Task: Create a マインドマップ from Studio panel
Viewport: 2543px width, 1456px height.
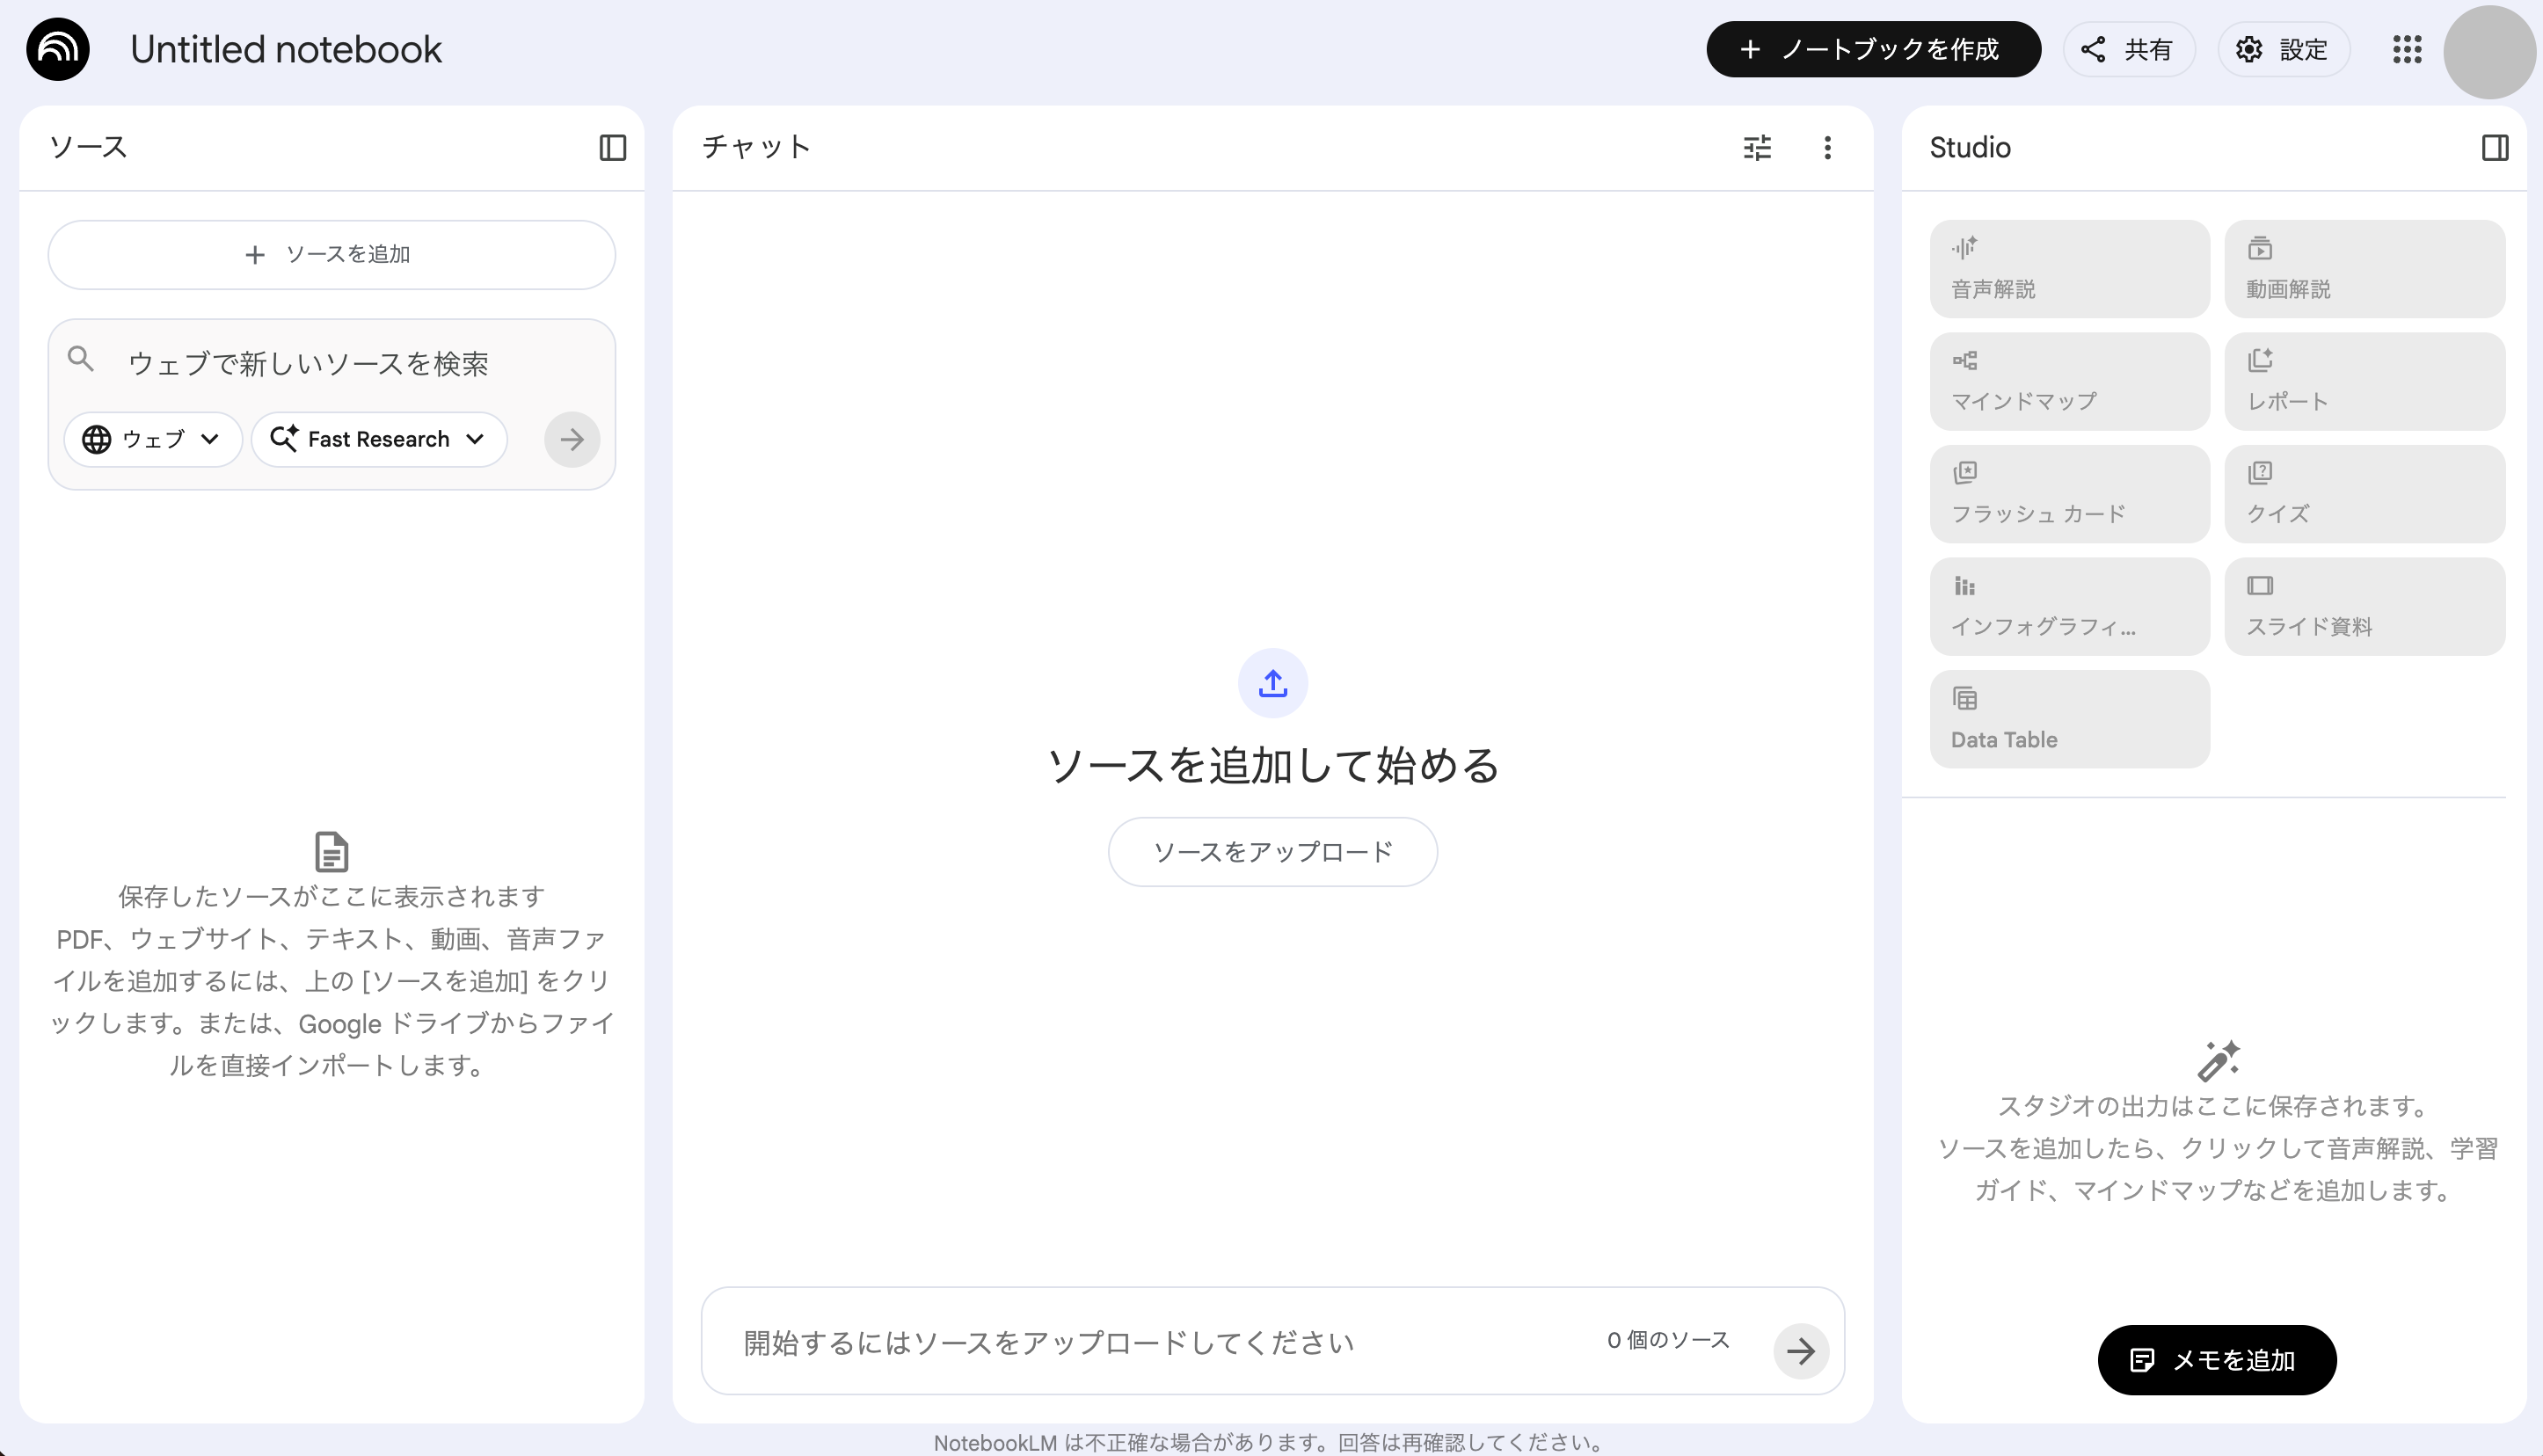Action: click(x=2068, y=381)
